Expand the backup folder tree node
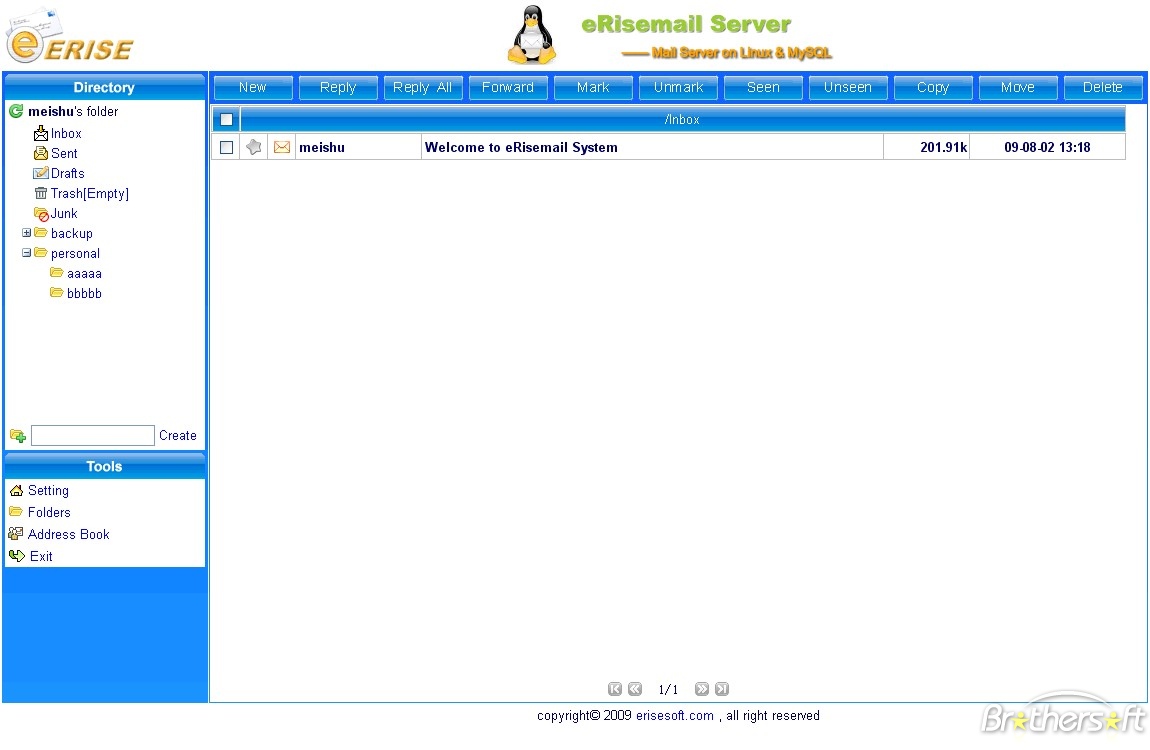The width and height of the screenshot is (1150, 750). click(26, 232)
